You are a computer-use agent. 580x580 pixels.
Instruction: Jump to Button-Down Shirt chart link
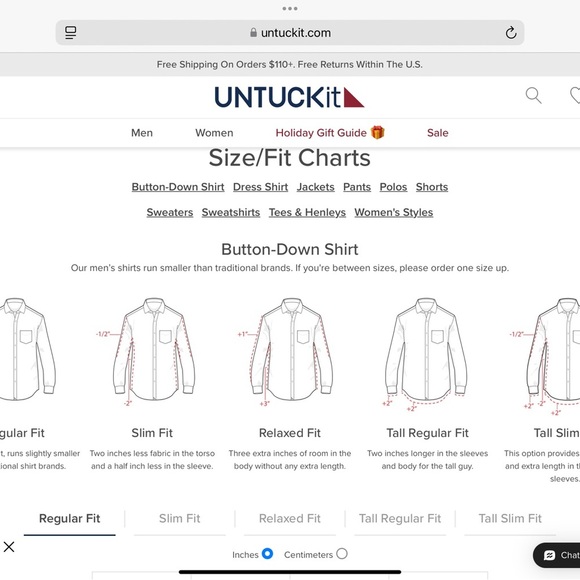[178, 187]
